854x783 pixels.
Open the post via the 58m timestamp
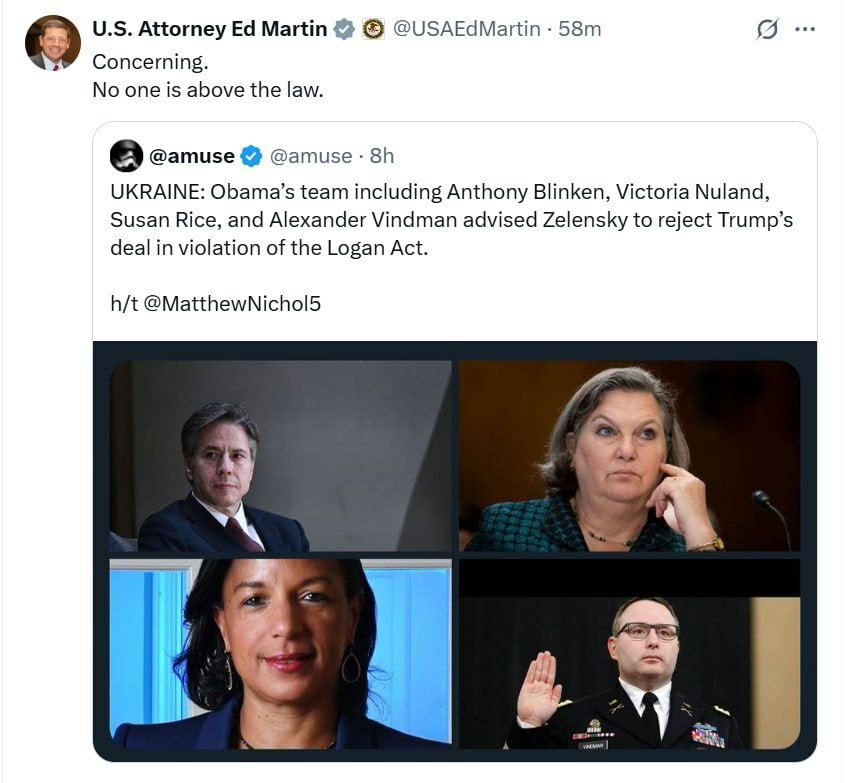(x=581, y=29)
